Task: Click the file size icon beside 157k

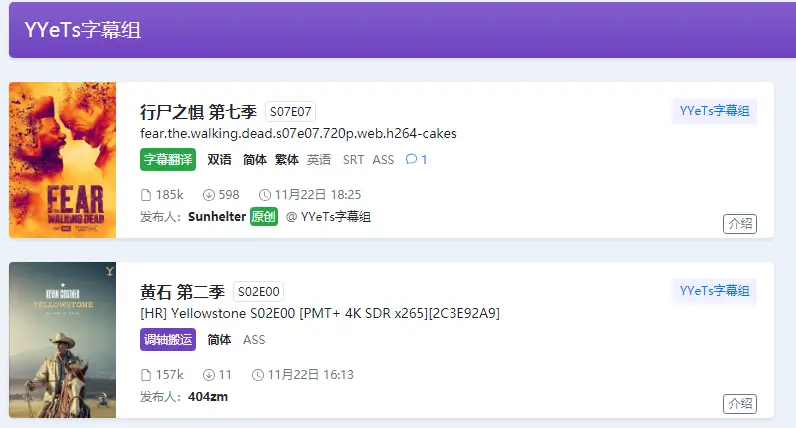Action: pos(146,375)
